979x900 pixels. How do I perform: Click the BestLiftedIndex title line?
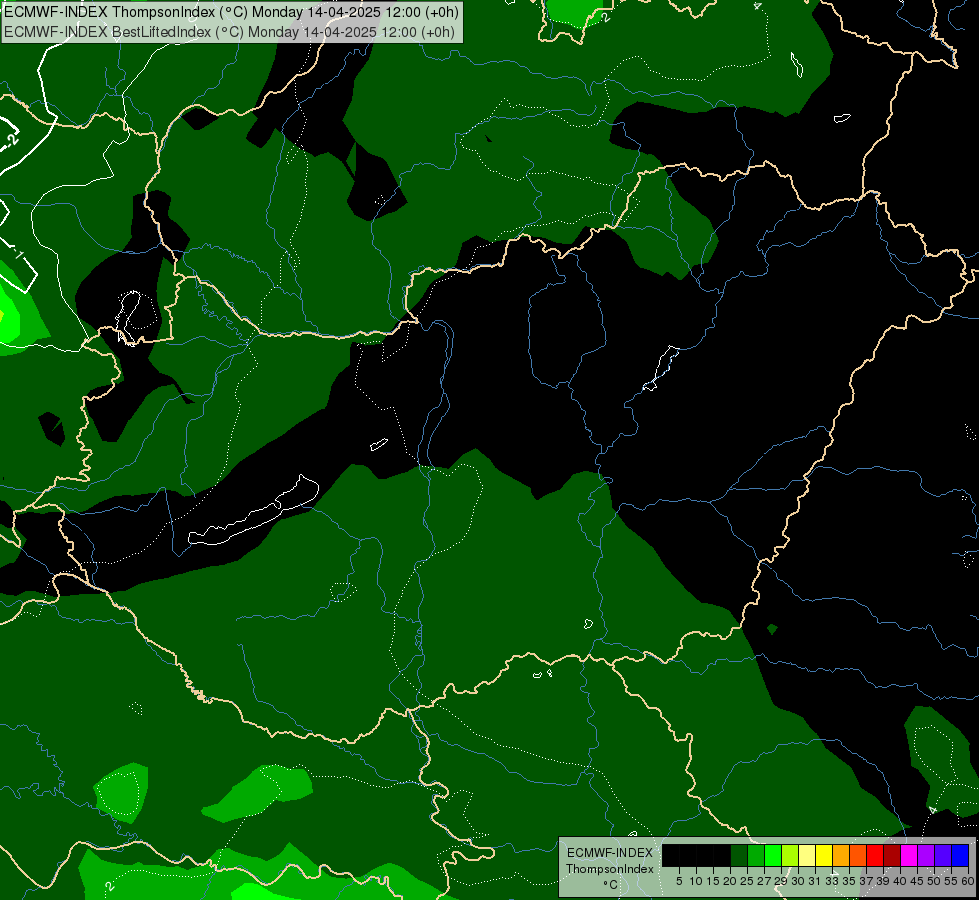tap(230, 32)
